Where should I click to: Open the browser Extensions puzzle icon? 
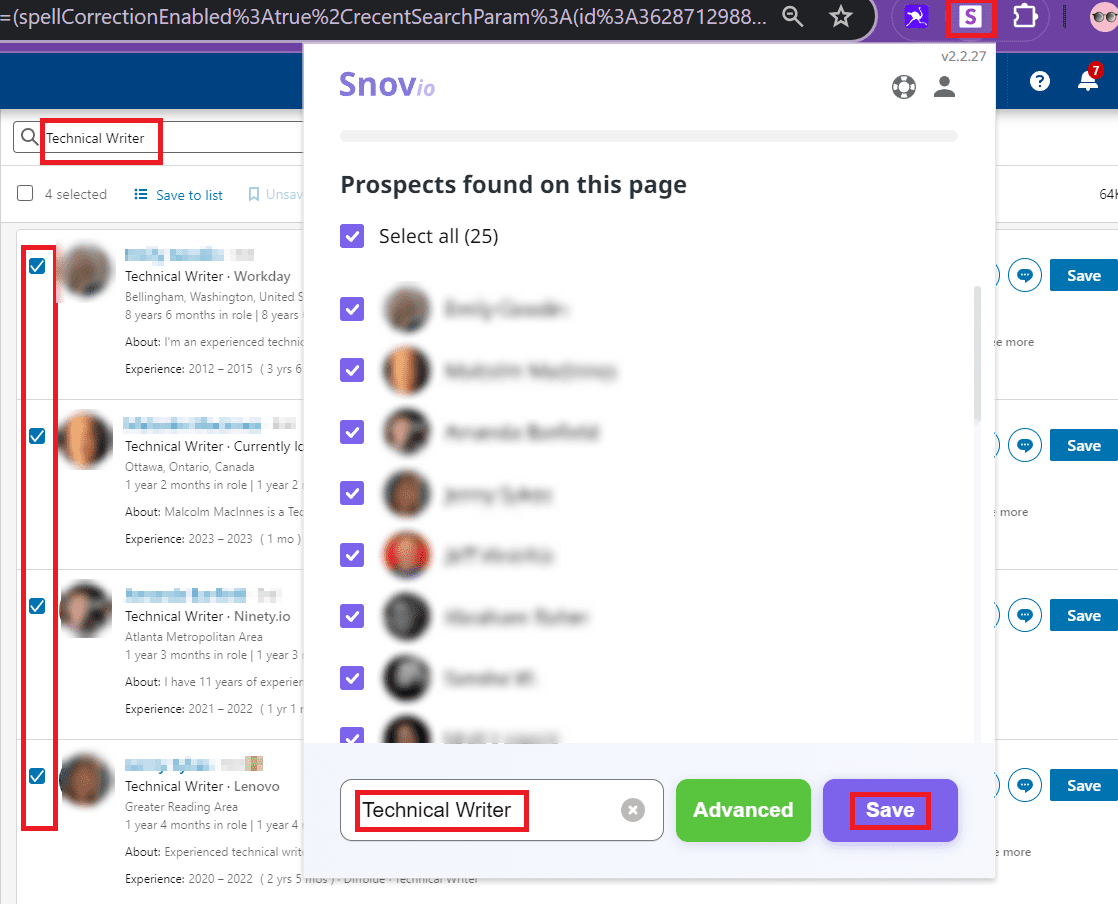pos(1023,18)
